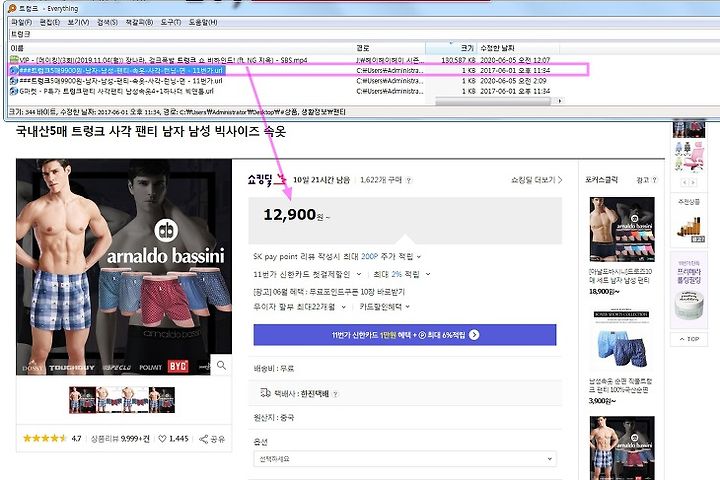This screenshot has height=480, width=720.
Task: Click the highlighted 11번가.url file icon
Action: 14,70
